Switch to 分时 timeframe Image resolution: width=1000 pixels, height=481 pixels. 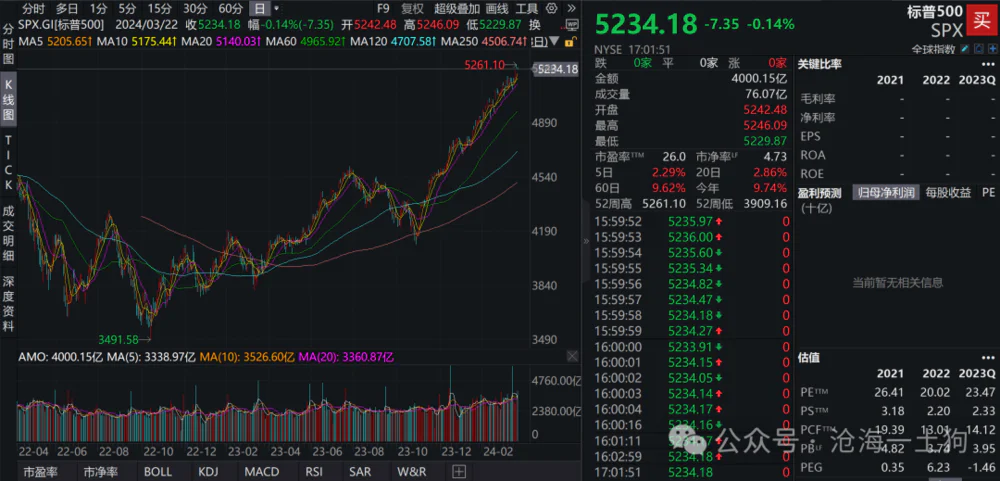pos(33,9)
